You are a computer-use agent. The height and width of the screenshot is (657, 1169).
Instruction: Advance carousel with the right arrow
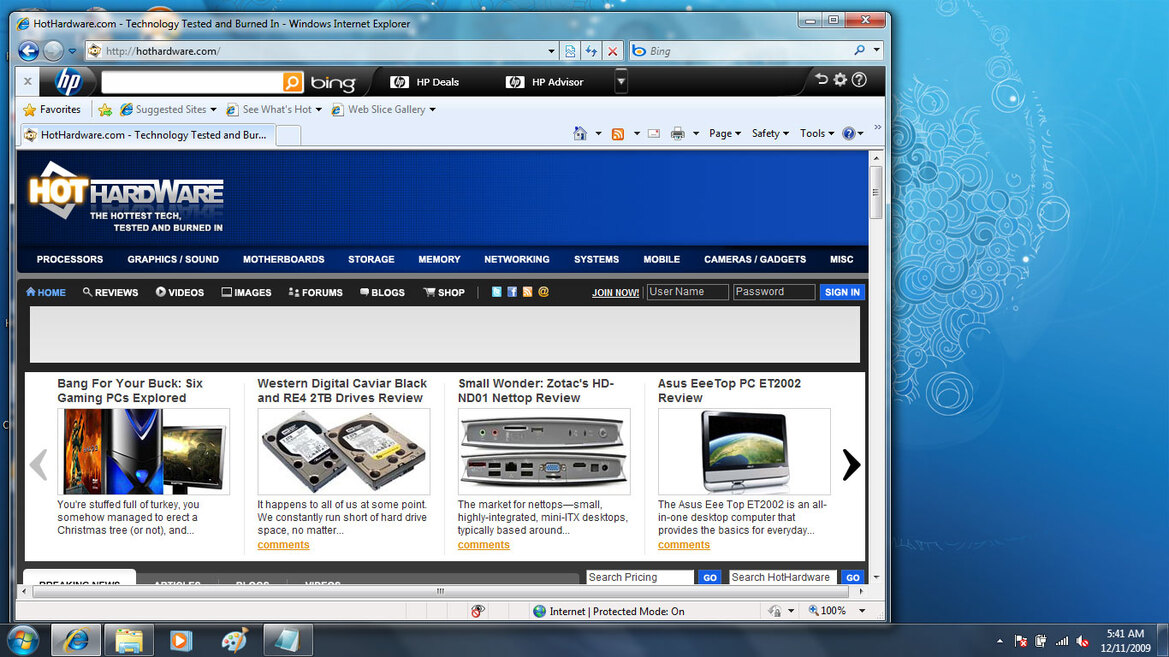coord(851,465)
